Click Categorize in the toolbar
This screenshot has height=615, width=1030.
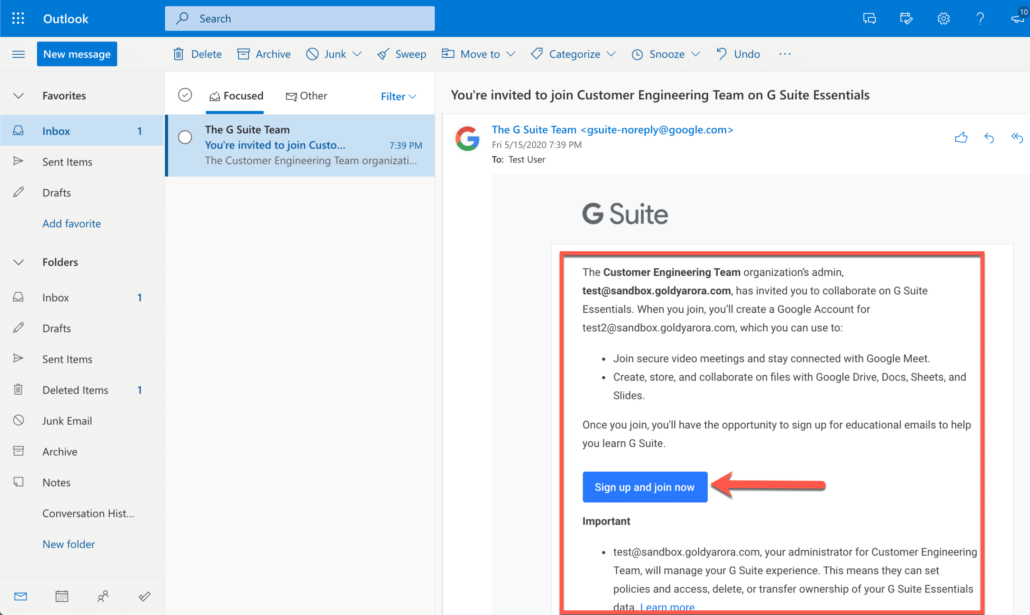pos(566,54)
